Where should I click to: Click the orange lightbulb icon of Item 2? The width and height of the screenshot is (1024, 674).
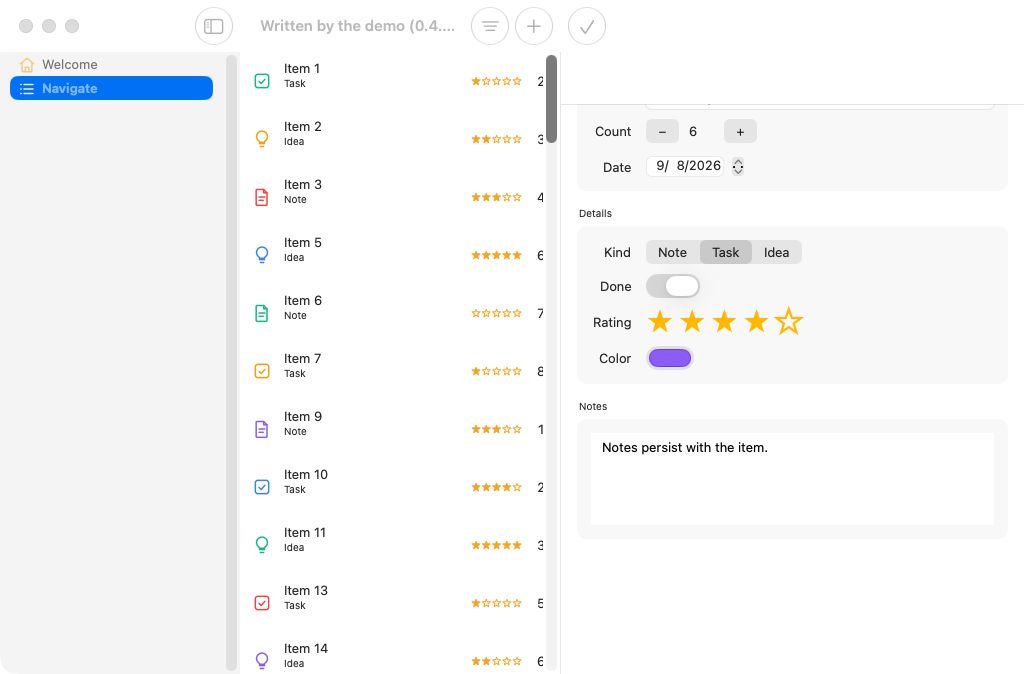click(262, 138)
